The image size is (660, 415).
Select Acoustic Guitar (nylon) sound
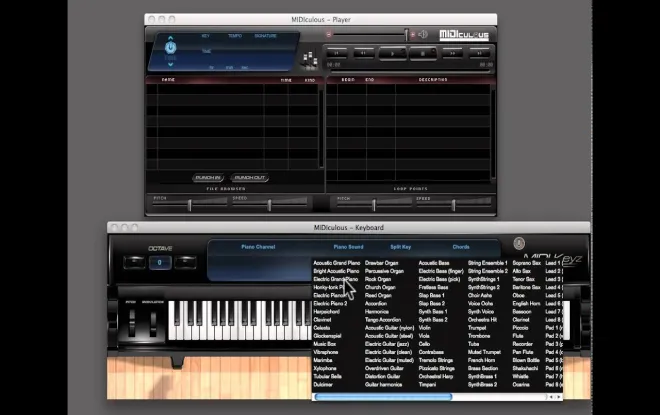pyautogui.click(x=389, y=328)
